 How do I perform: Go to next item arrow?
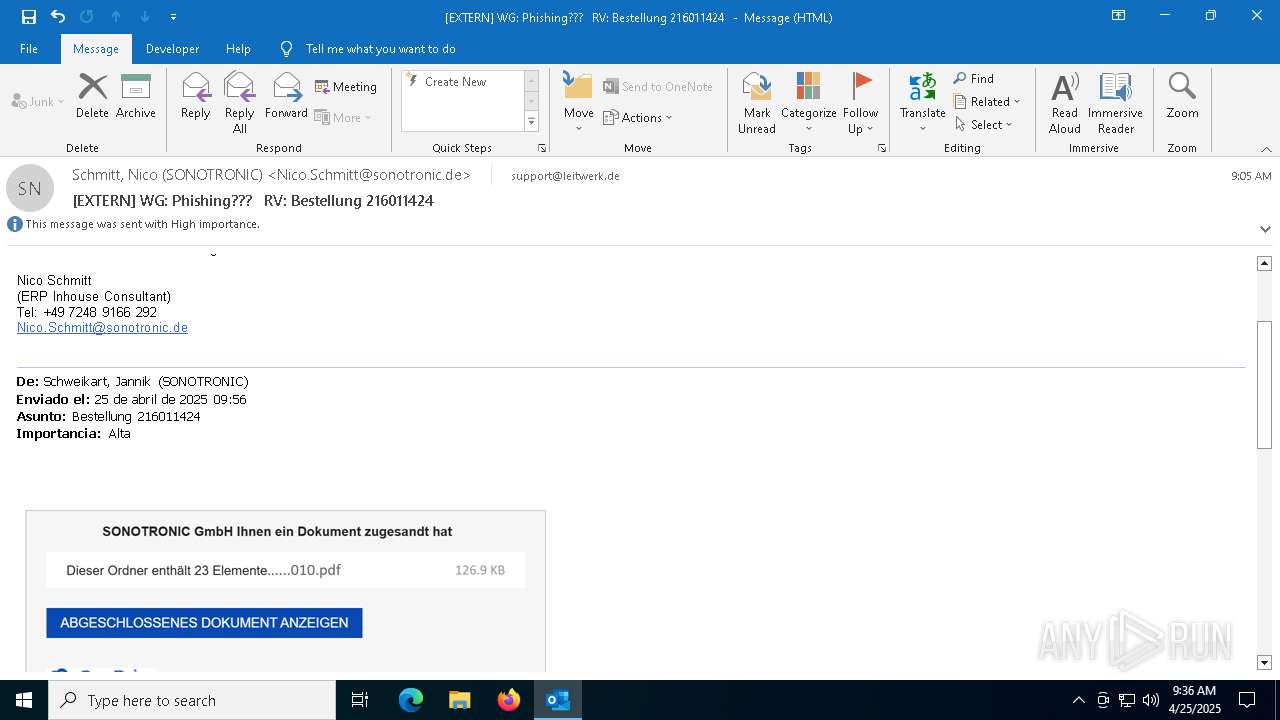(x=144, y=17)
